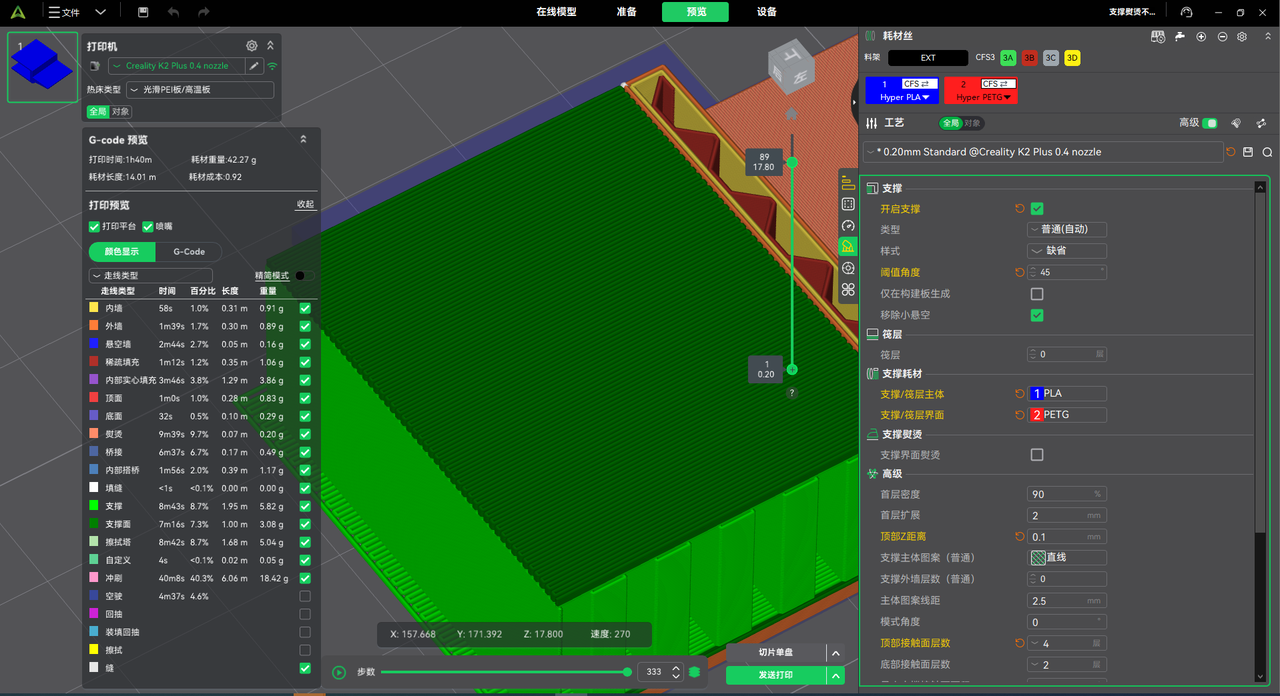This screenshot has height=696, width=1280.
Task: Click the undo arrow icon
Action: [x=174, y=12]
